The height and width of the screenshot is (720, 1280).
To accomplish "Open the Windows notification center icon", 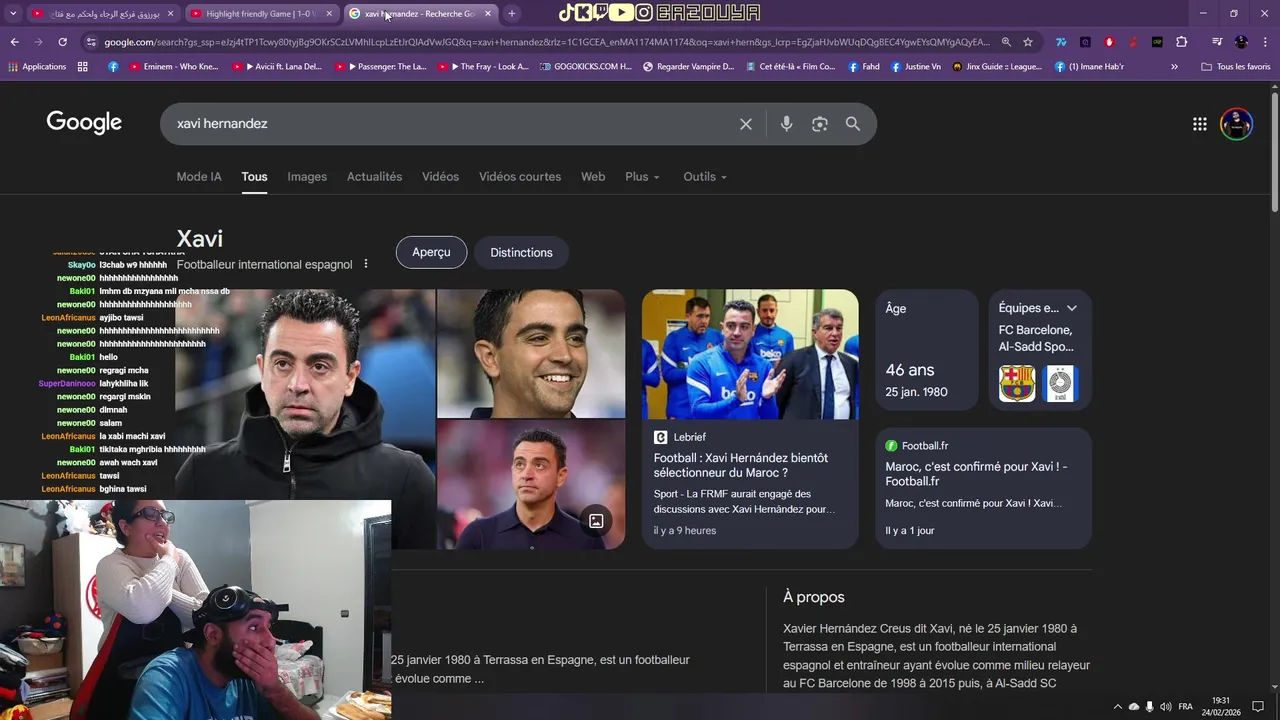I will 1258,707.
